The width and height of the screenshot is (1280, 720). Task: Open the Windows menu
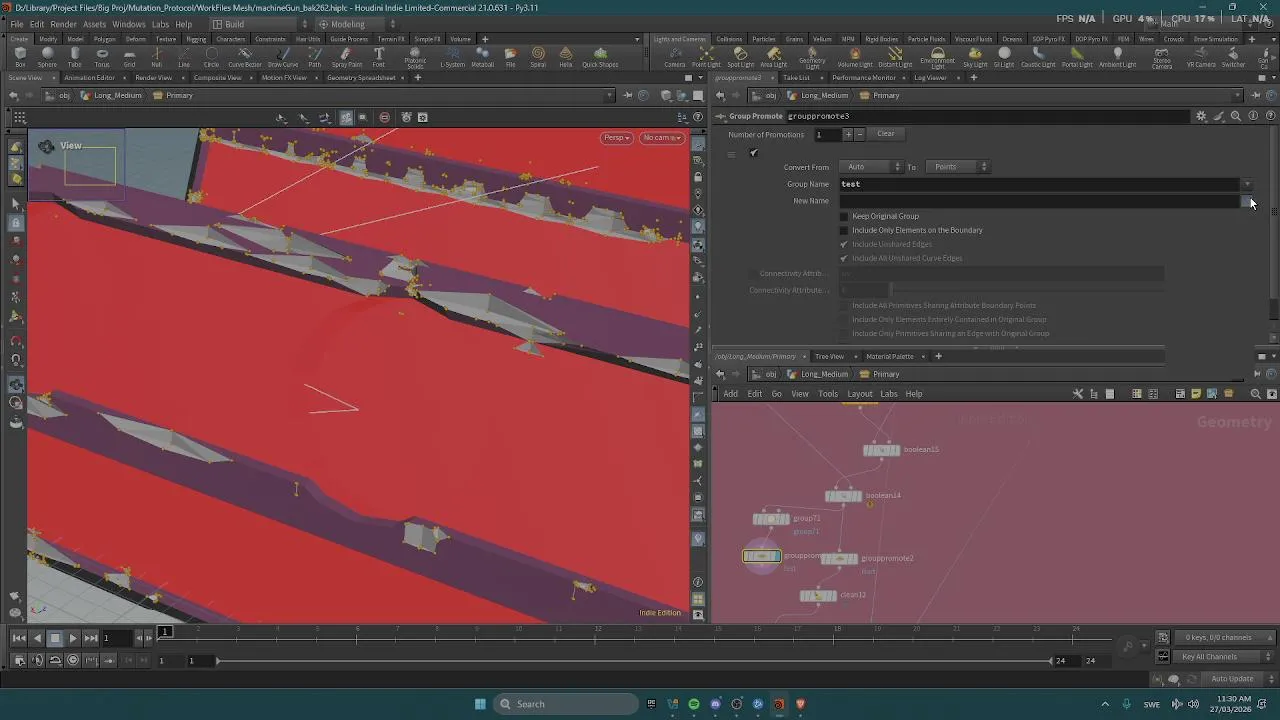point(128,24)
